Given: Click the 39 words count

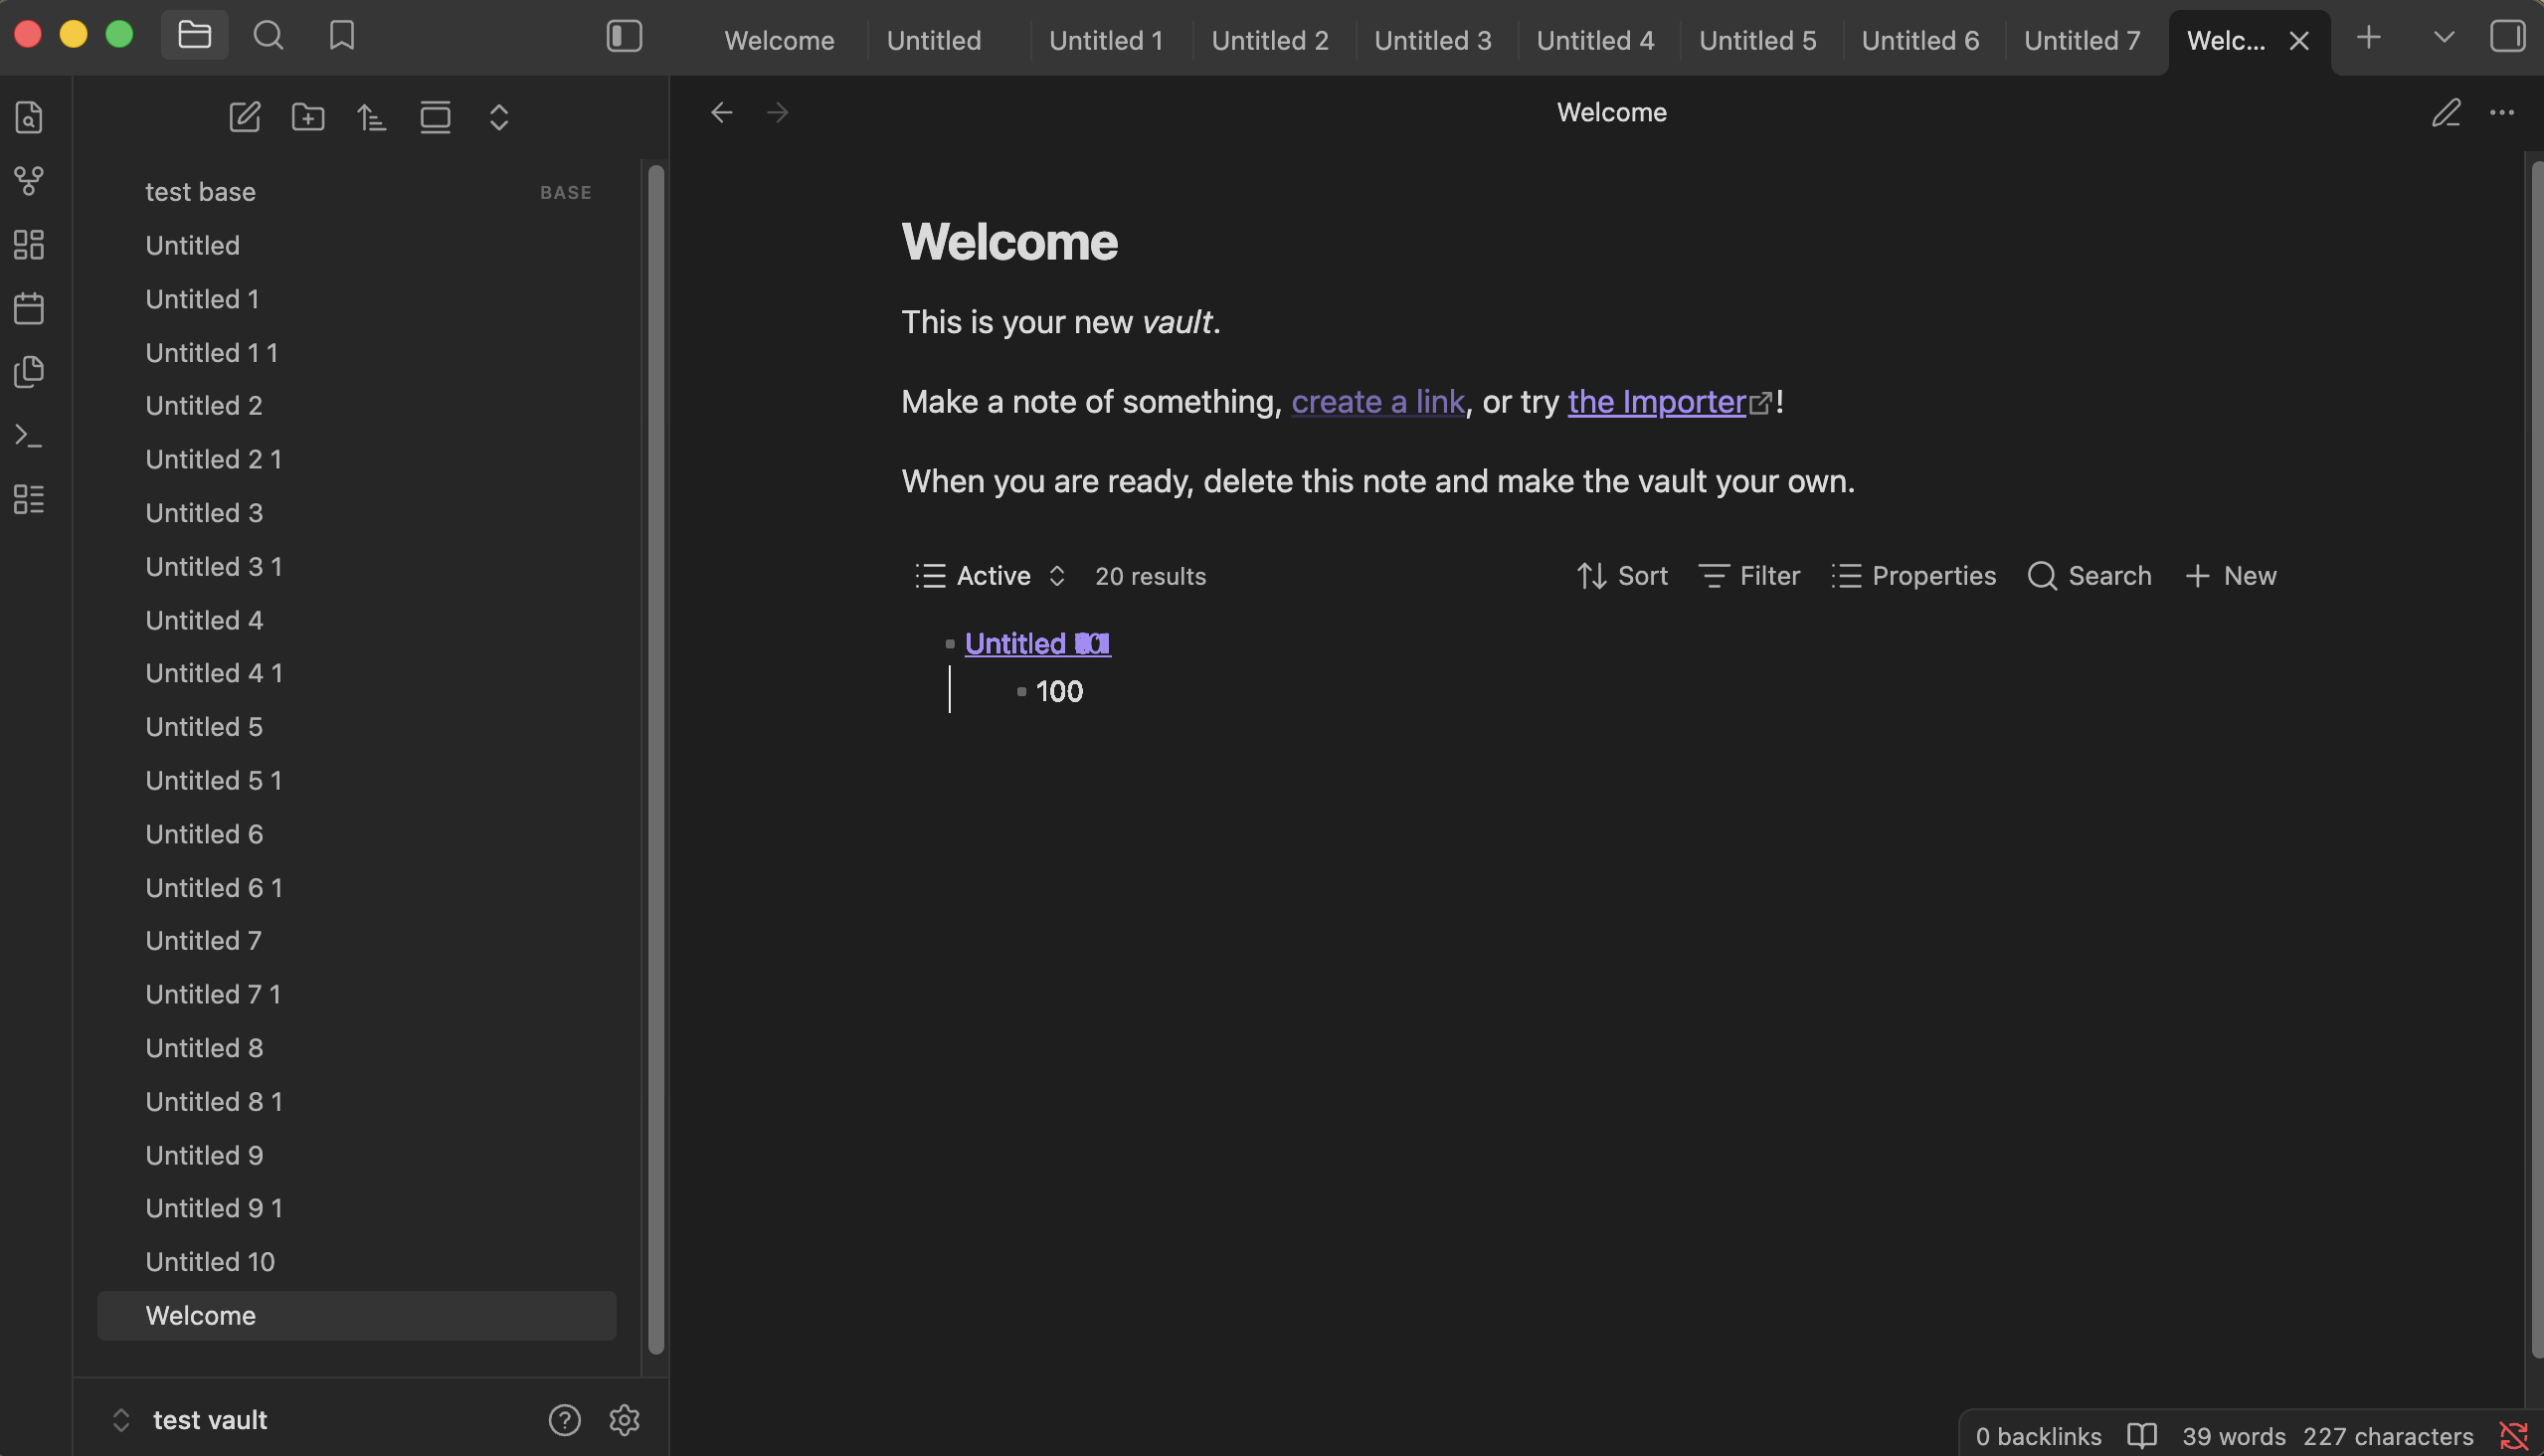Looking at the screenshot, I should (2233, 1436).
